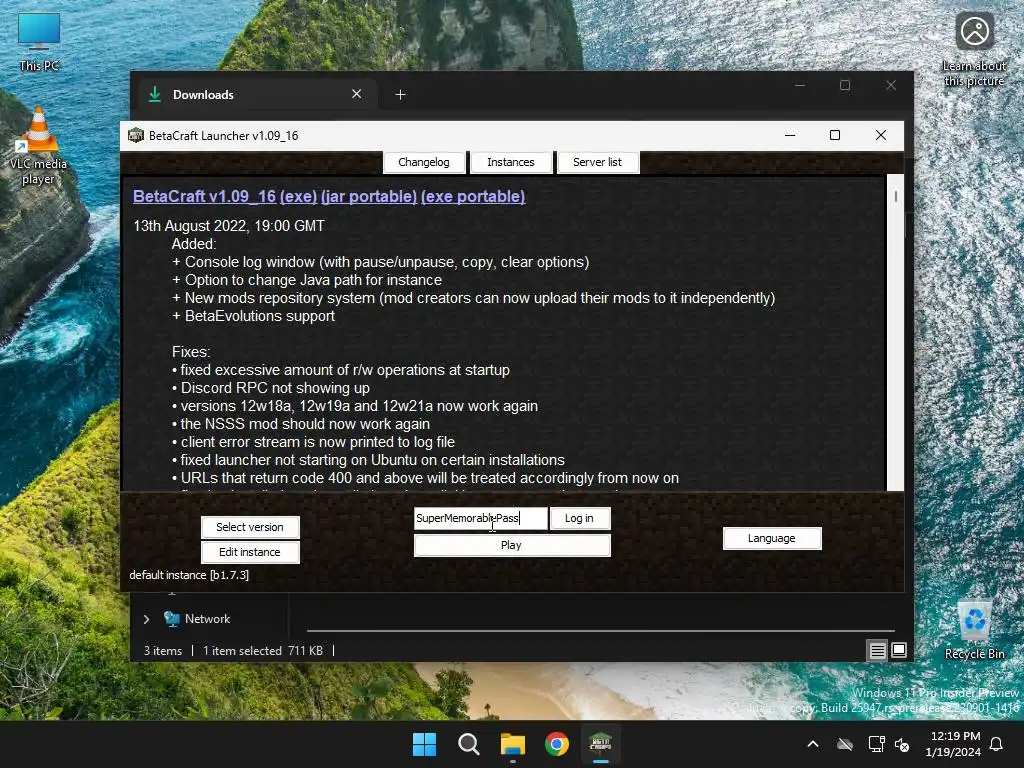This screenshot has width=1024, height=768.
Task: Launch Google Chrome from taskbar
Action: coord(556,744)
